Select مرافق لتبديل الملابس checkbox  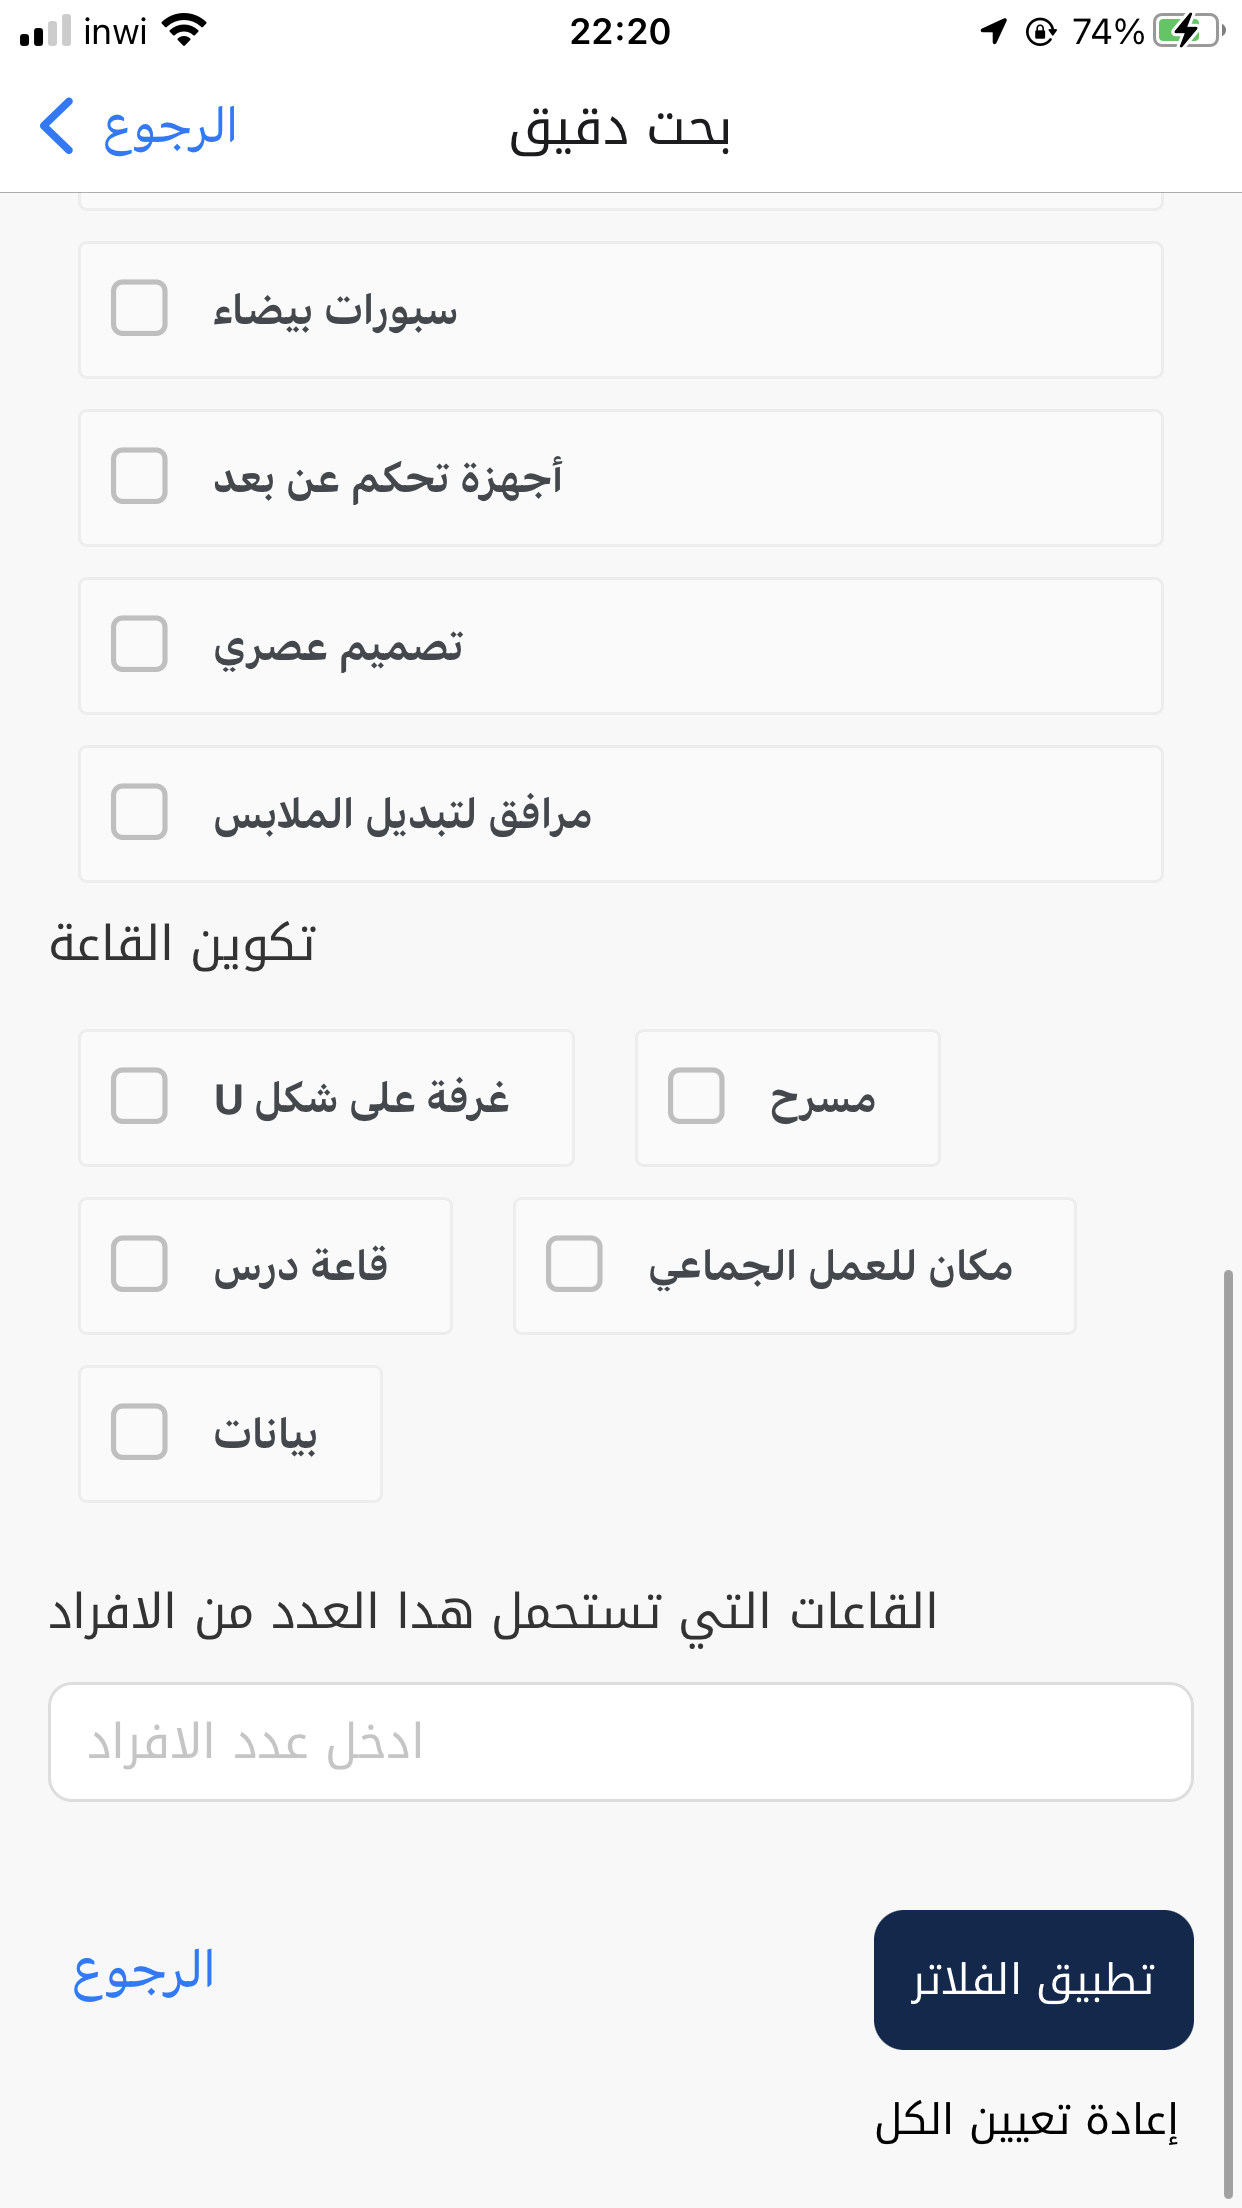click(139, 812)
